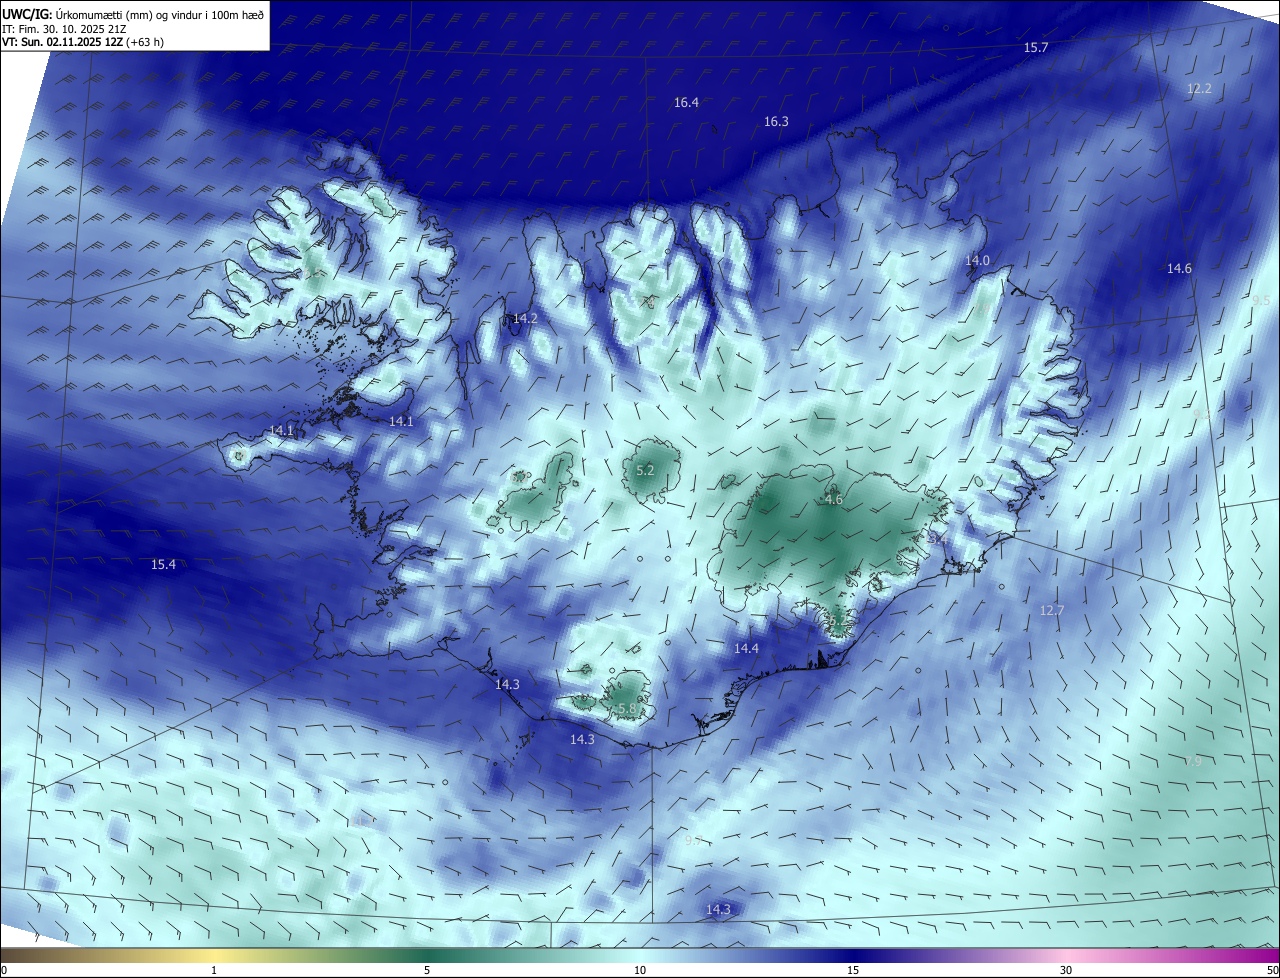Select the valid time 'VT: Sun. 02.11.2025 12Z (+63 h)'
Image resolution: width=1280 pixels, height=978 pixels.
[x=83, y=42]
